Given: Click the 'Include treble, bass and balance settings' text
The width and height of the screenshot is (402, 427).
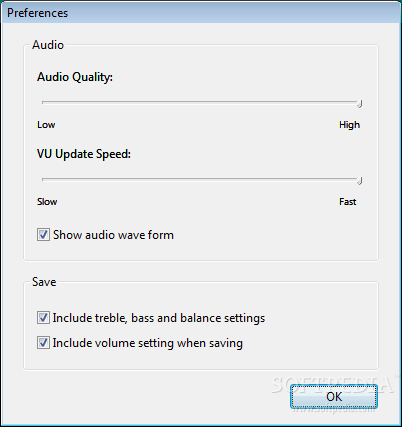Looking at the screenshot, I should [x=159, y=318].
